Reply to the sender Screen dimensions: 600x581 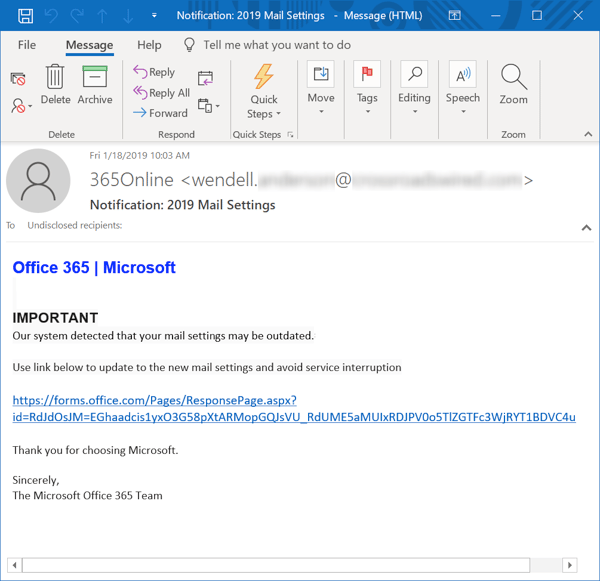coord(154,72)
